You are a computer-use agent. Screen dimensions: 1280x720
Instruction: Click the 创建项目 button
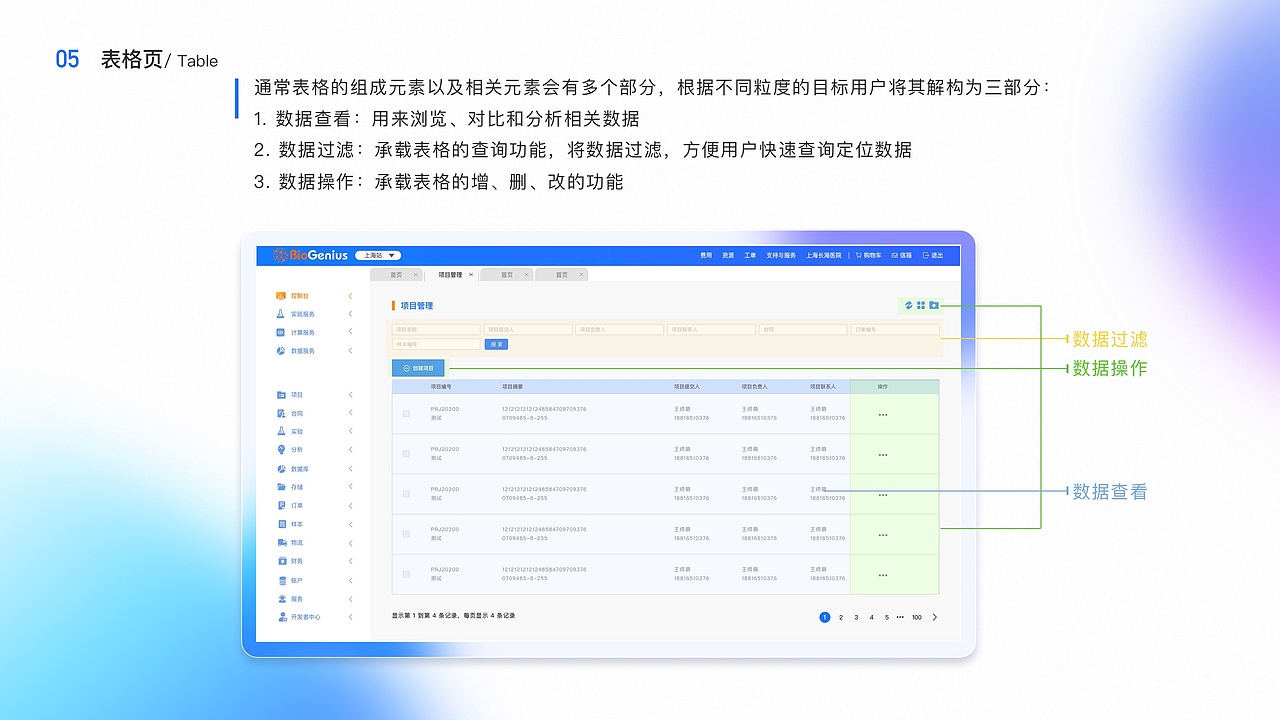(418, 368)
